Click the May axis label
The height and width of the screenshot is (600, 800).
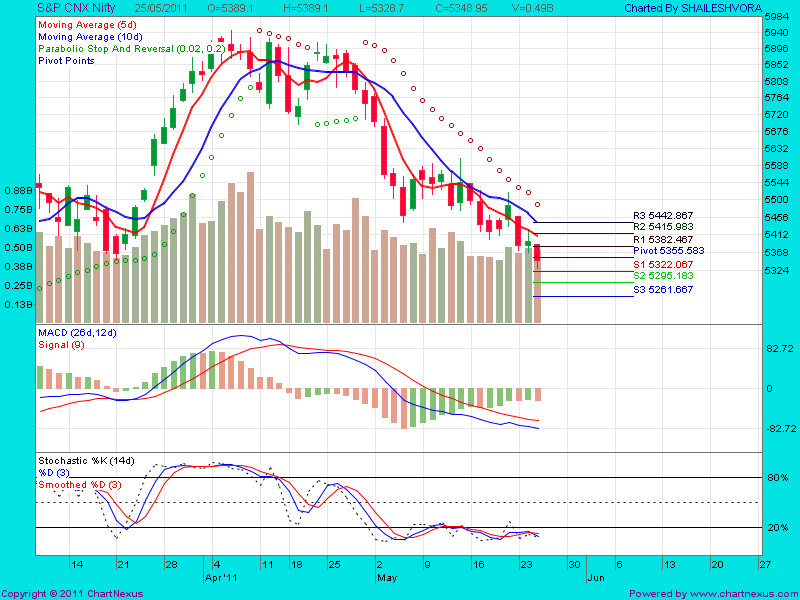pos(388,577)
